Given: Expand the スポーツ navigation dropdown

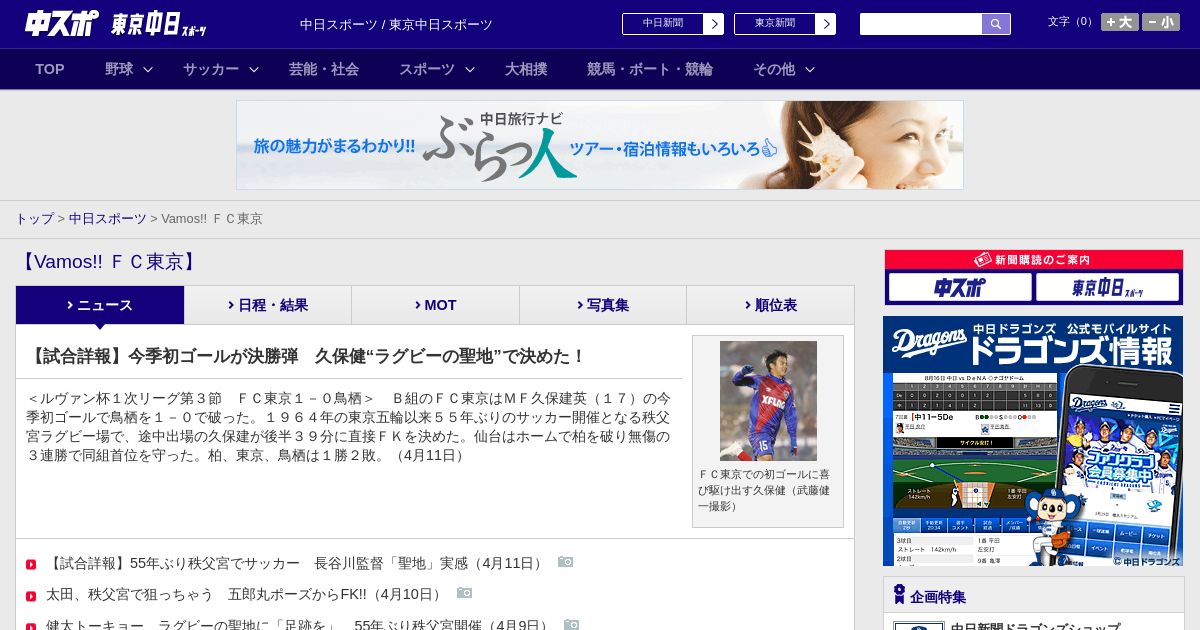Looking at the screenshot, I should click(437, 69).
